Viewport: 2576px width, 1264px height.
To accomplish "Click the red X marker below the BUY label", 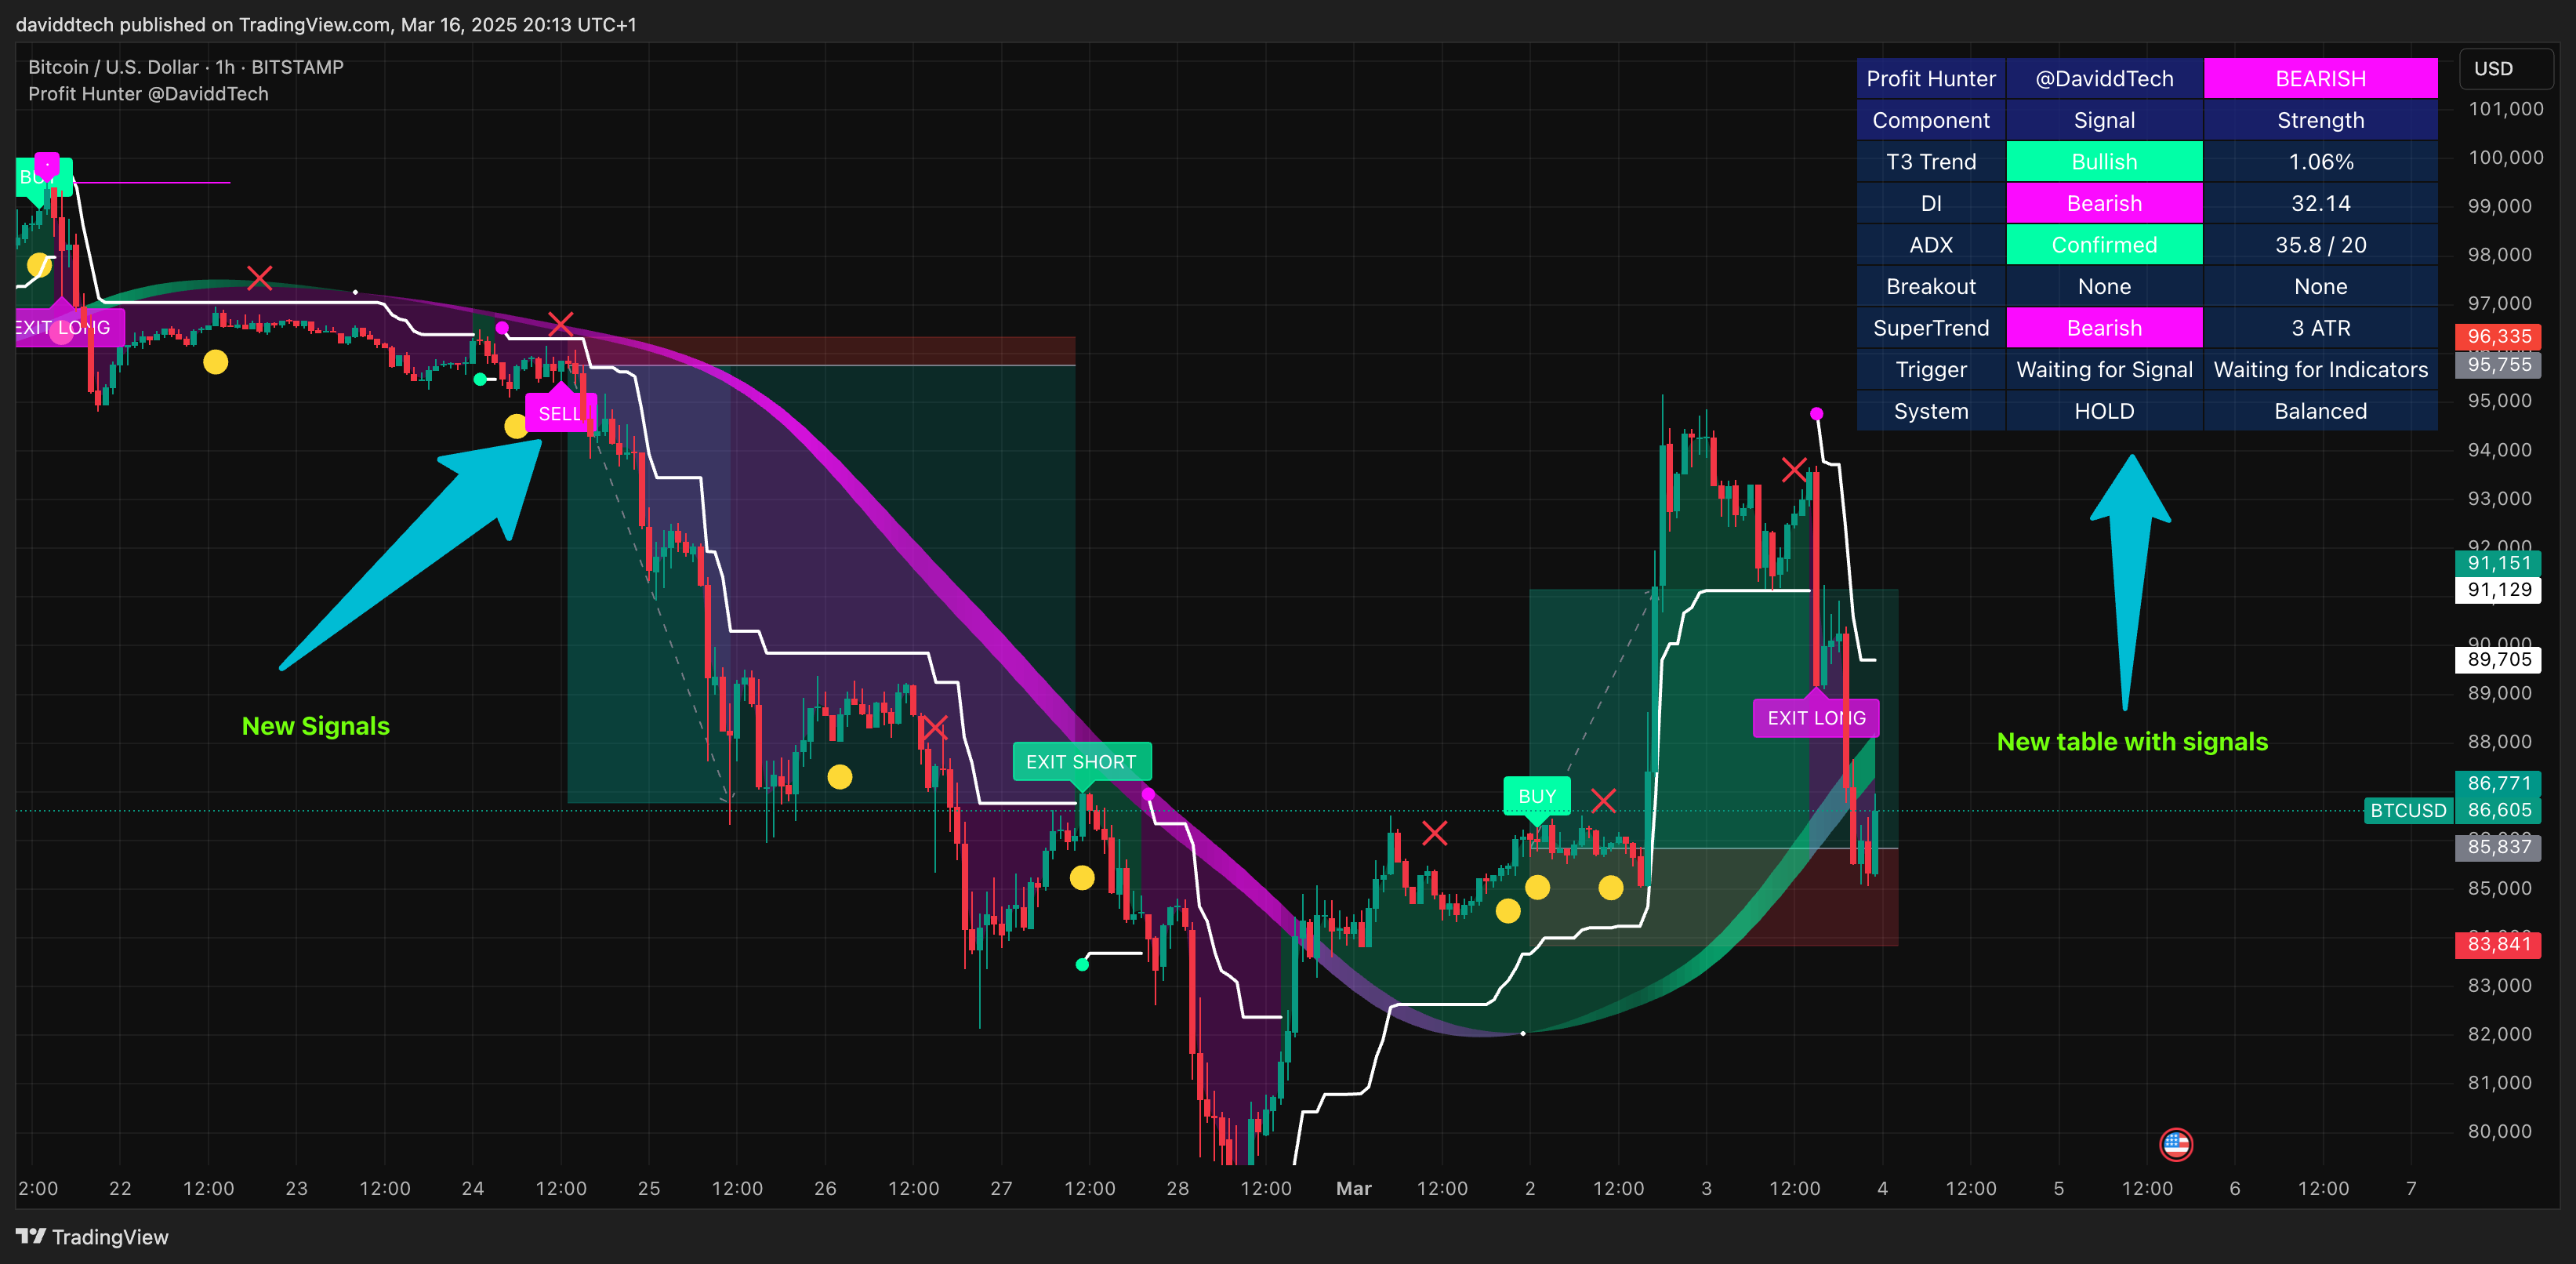I will pos(1603,800).
